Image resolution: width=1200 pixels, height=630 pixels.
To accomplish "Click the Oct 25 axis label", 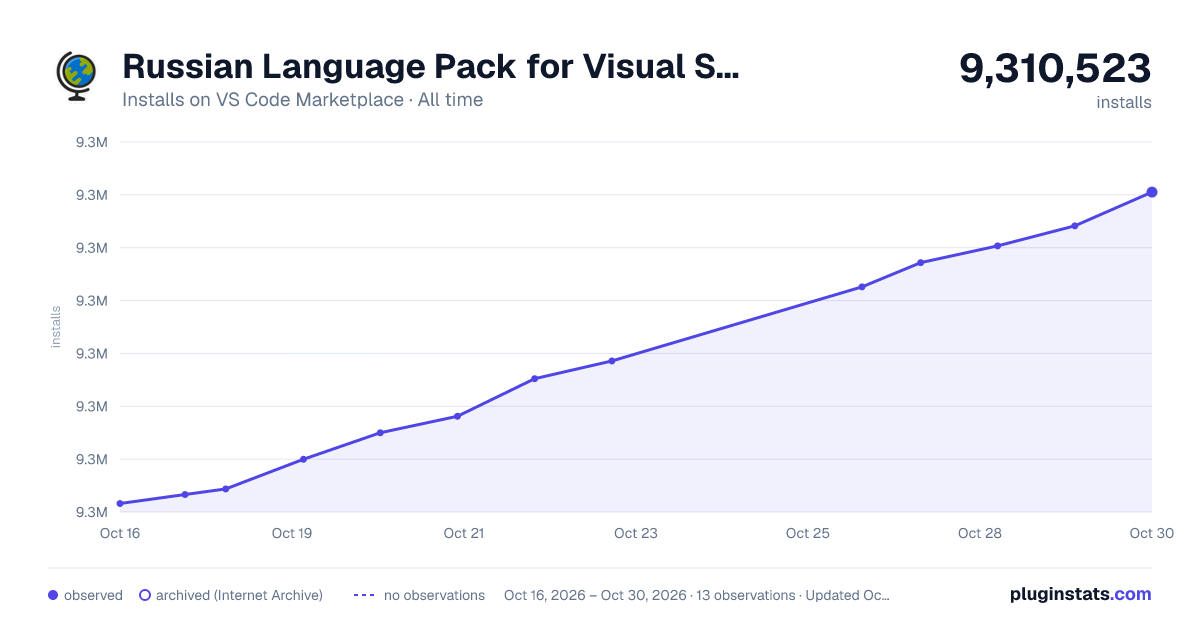I will pyautogui.click(x=808, y=533).
